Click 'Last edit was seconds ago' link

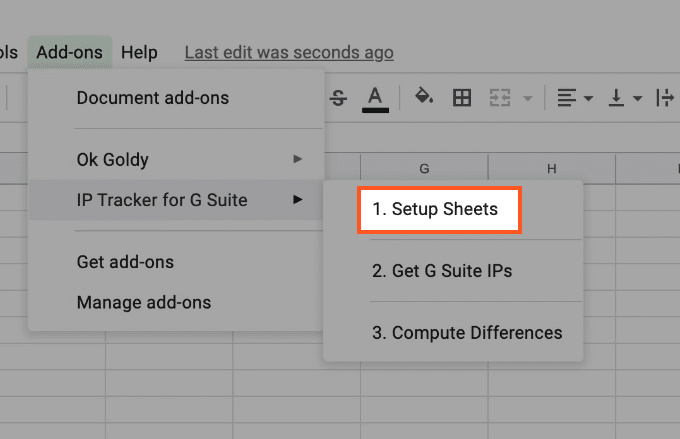(289, 52)
